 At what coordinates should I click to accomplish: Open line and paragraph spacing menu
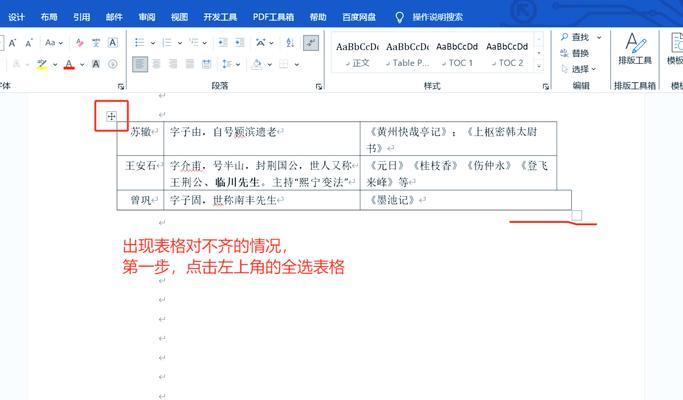pos(231,64)
